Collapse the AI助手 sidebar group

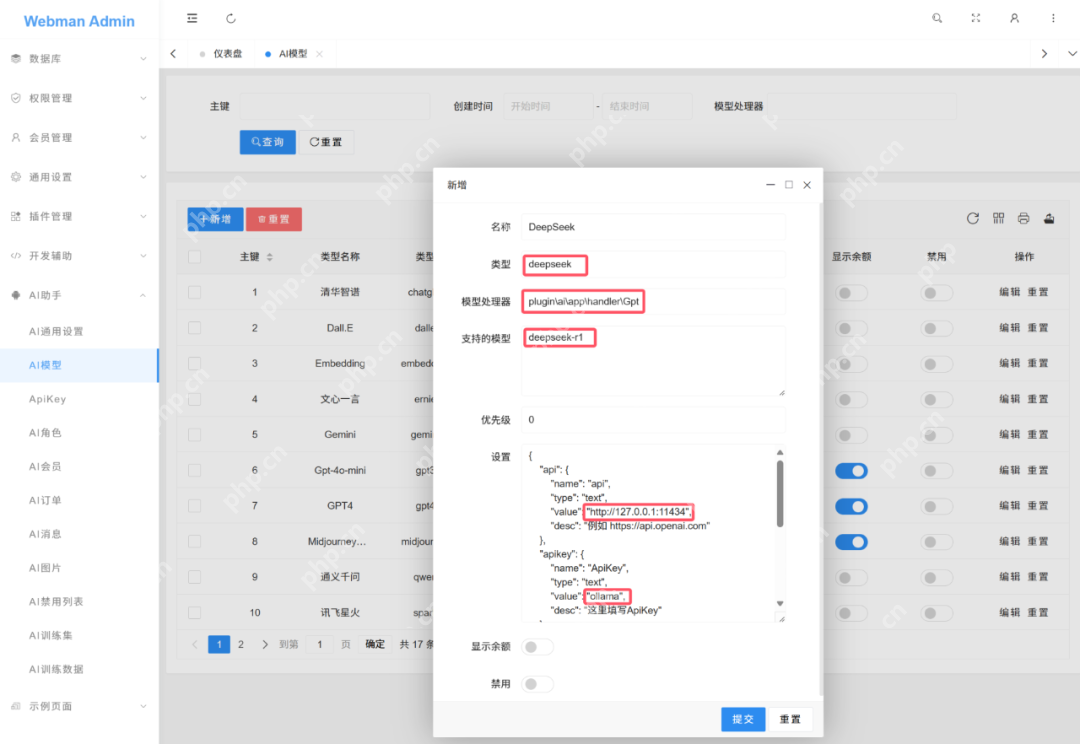point(79,295)
